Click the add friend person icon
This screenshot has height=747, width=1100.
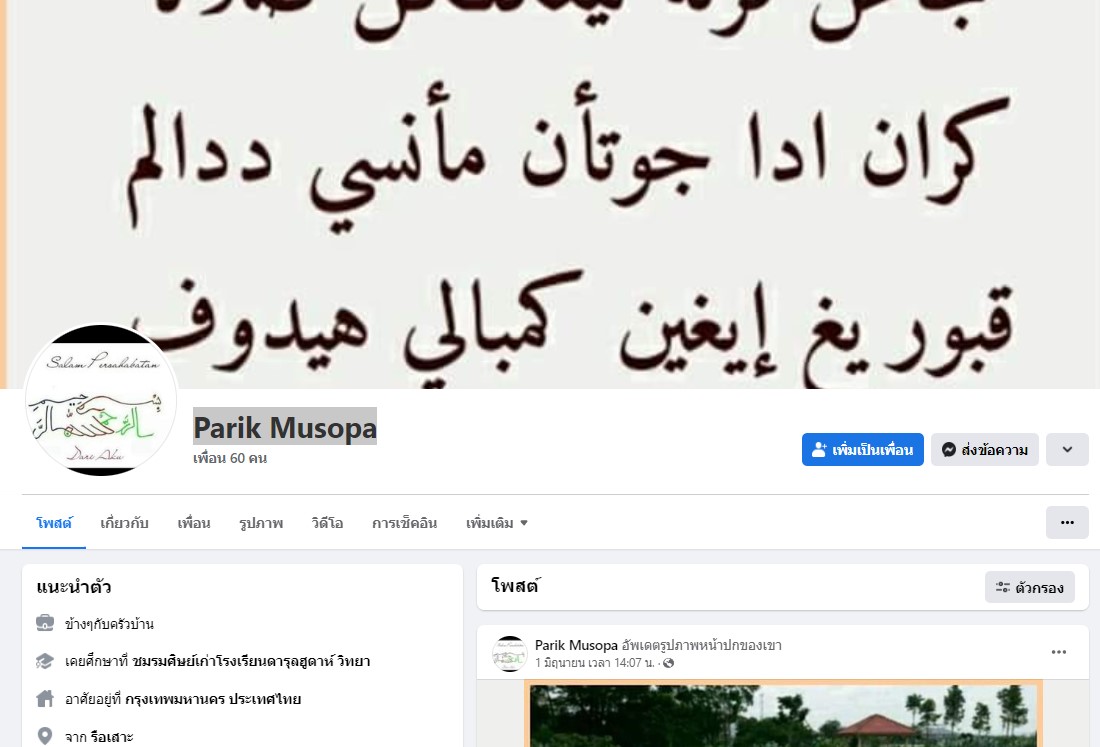pyautogui.click(x=819, y=450)
